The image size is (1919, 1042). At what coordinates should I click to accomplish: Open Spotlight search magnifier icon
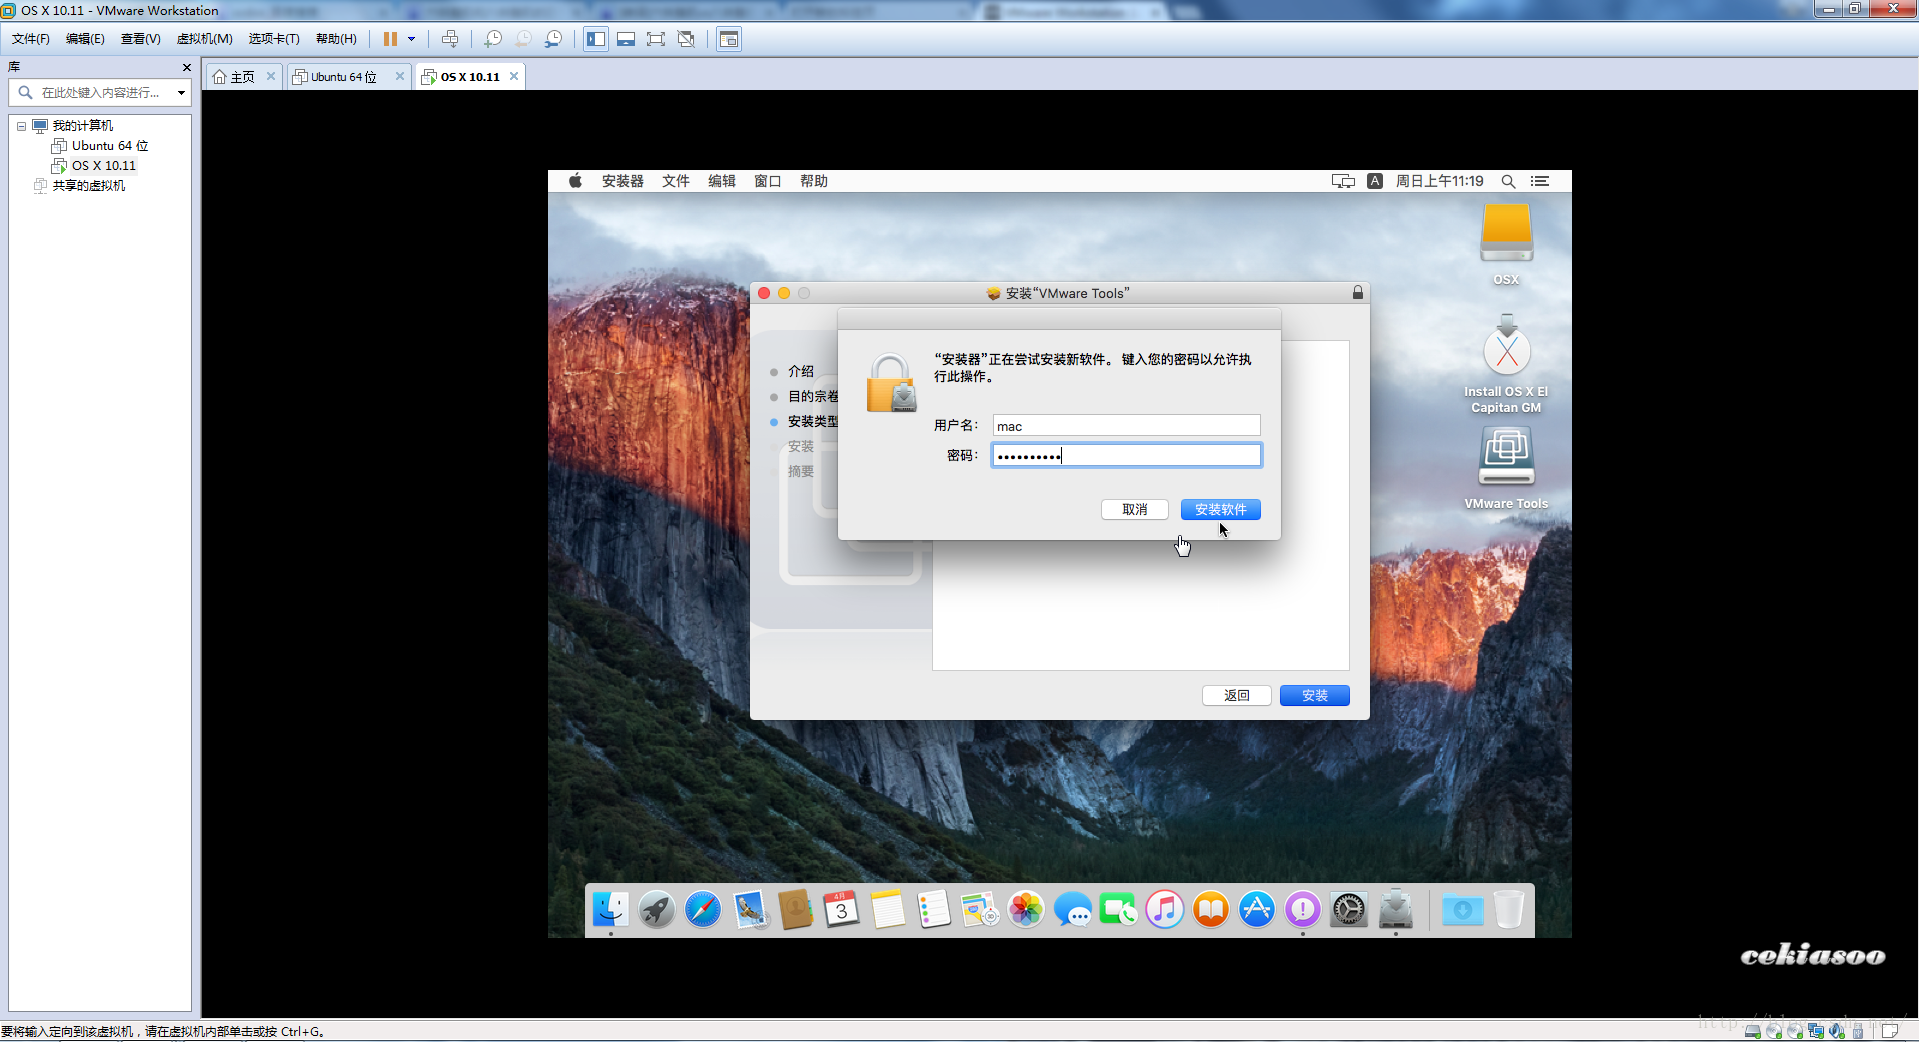pos(1508,181)
